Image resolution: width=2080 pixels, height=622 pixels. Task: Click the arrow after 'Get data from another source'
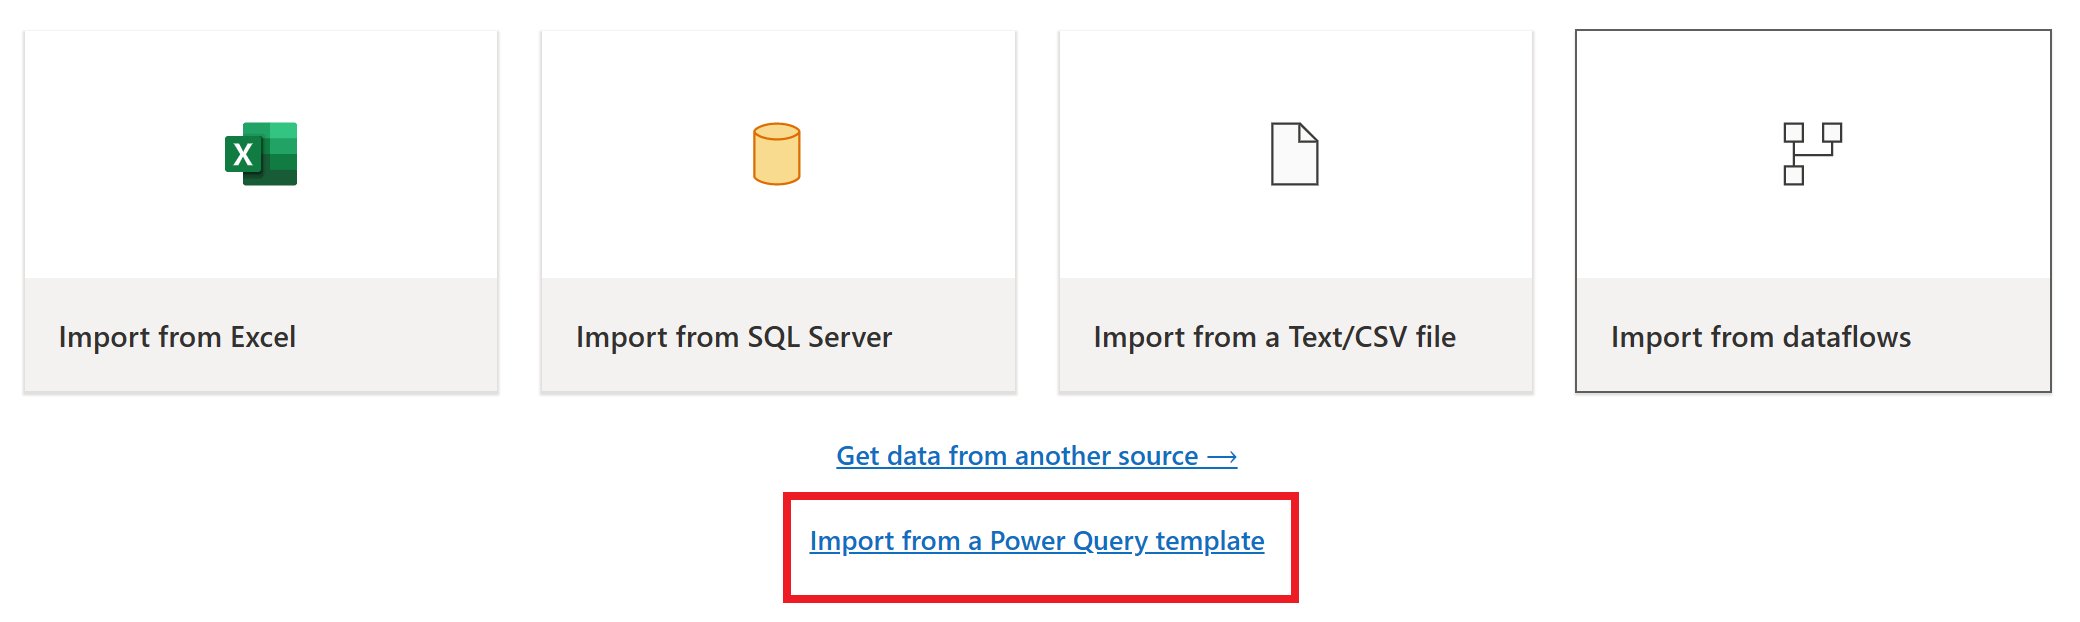coord(1222,457)
